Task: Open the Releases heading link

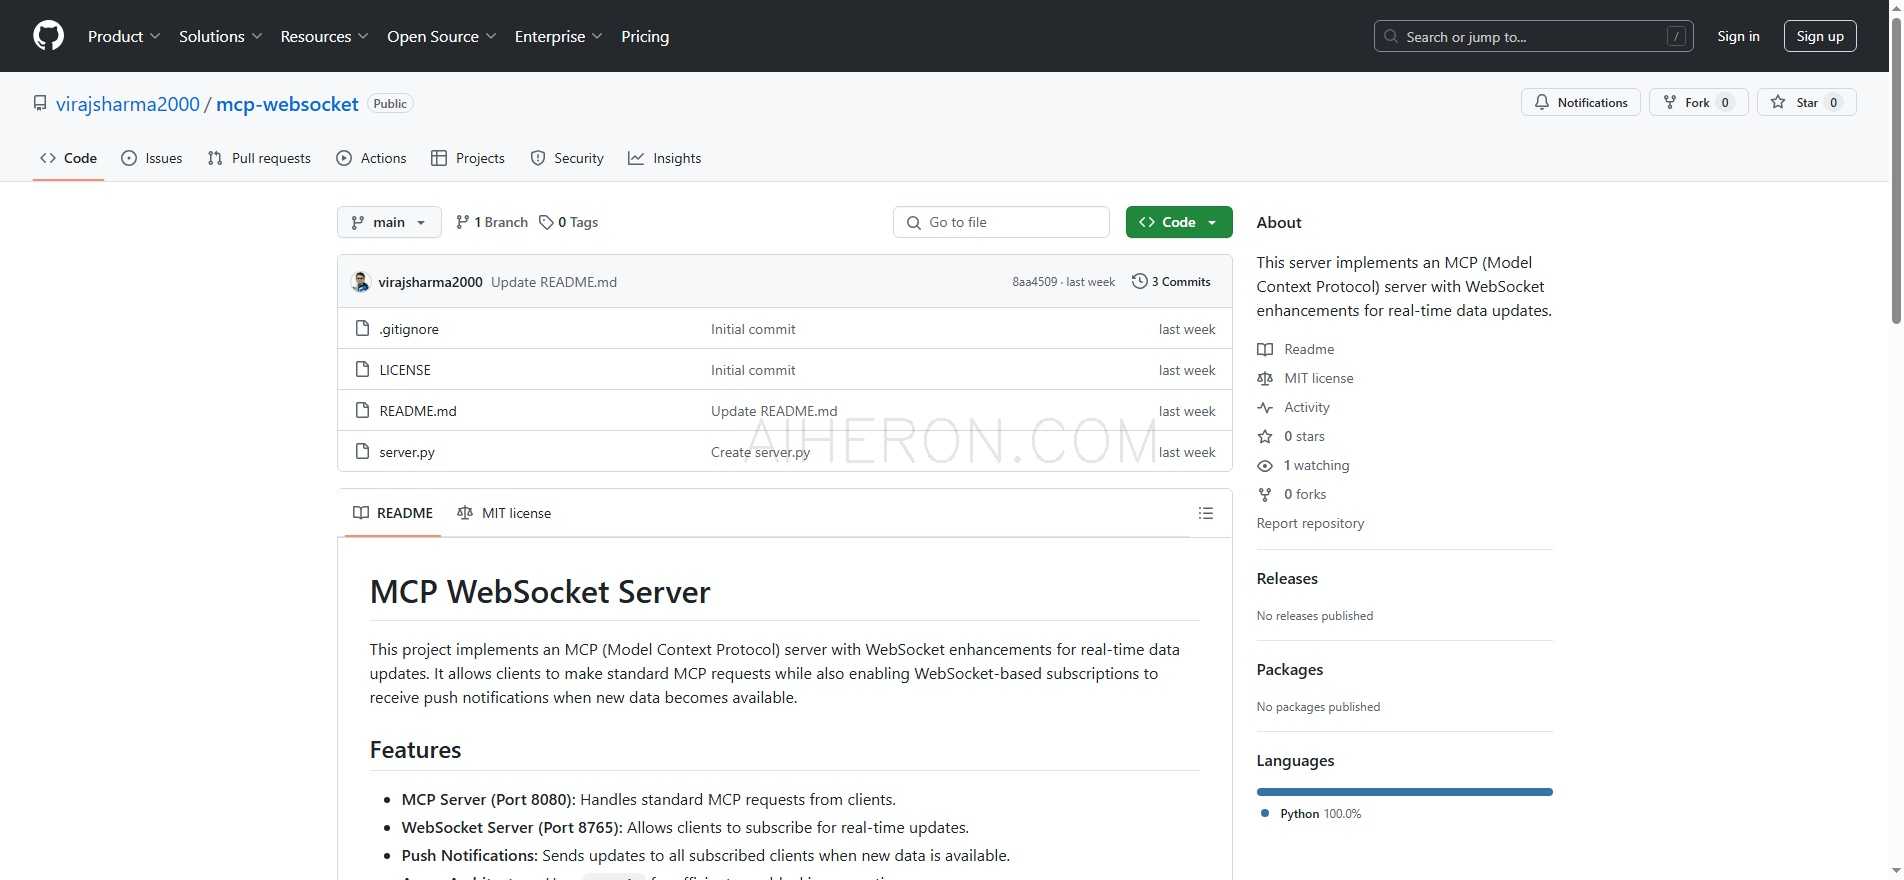Action: 1287,578
